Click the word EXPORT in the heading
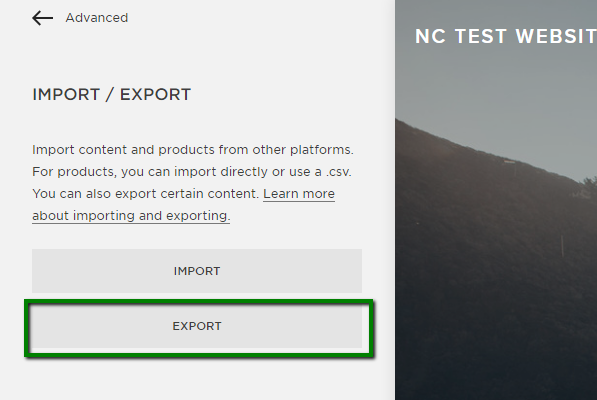The height and width of the screenshot is (400, 597). point(155,94)
